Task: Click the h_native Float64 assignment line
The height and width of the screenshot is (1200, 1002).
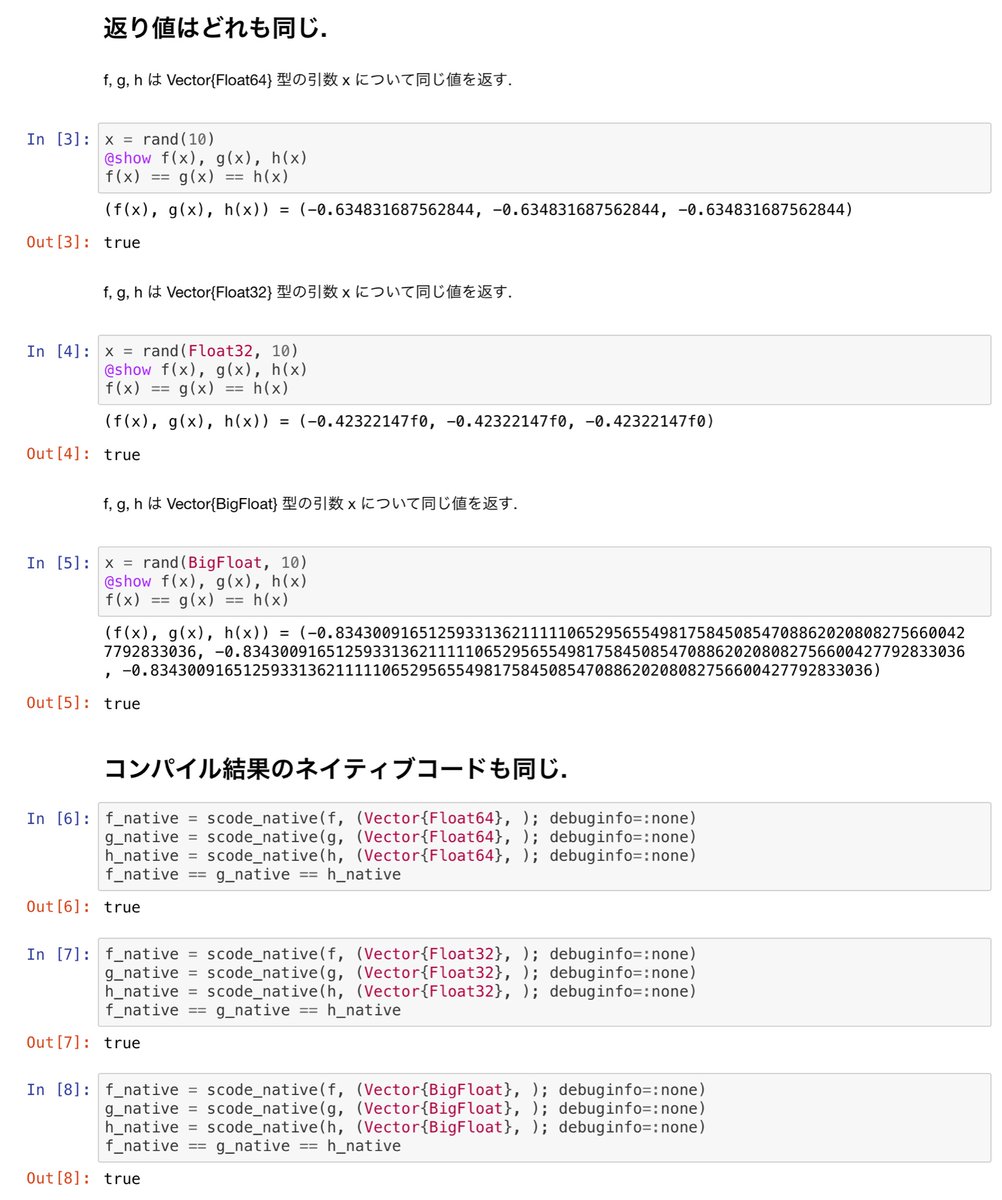Action: pyautogui.click(x=400, y=855)
